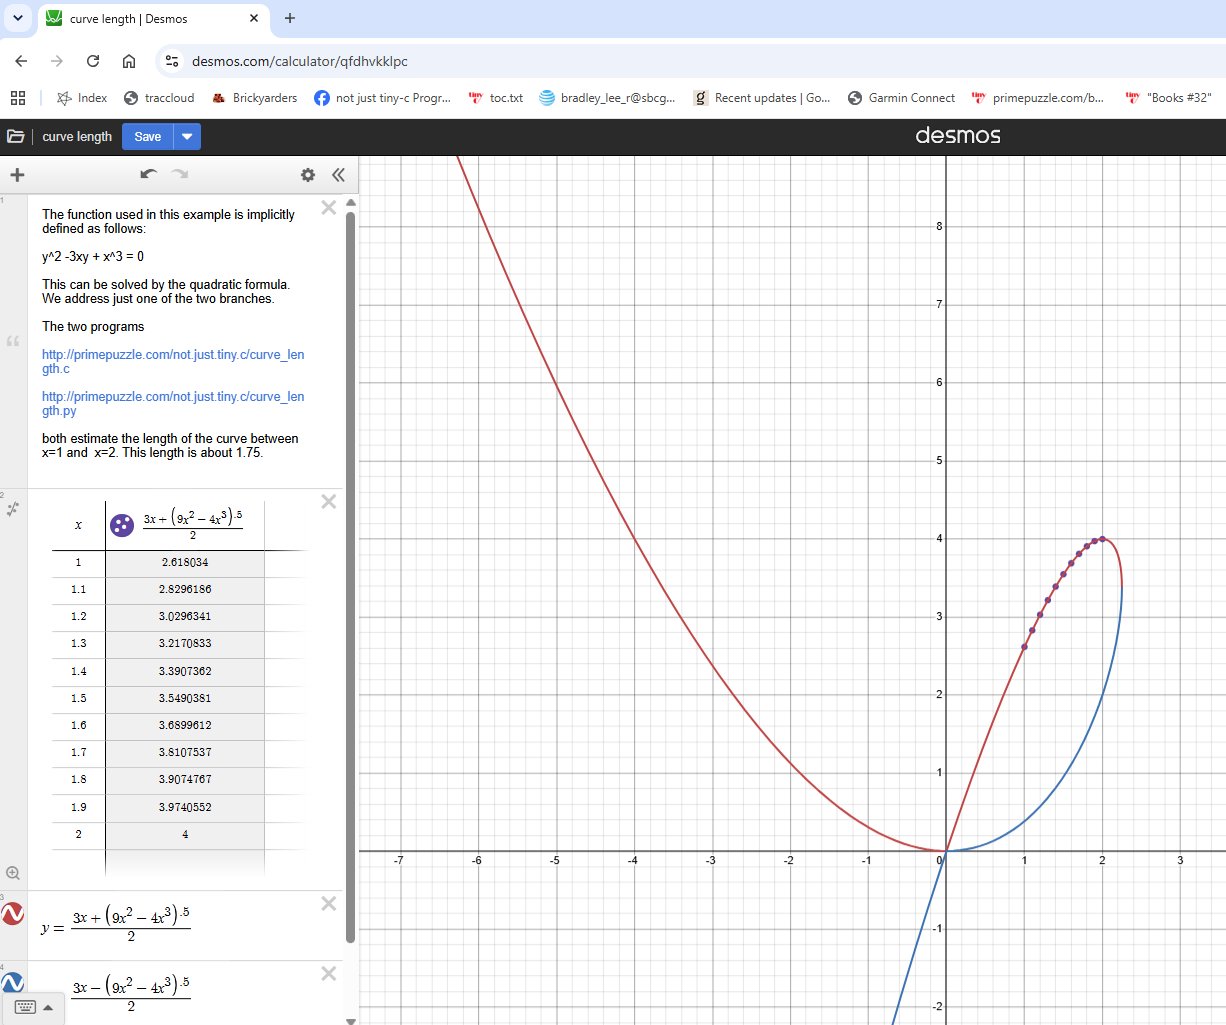Click the x column header

[x=78, y=525]
